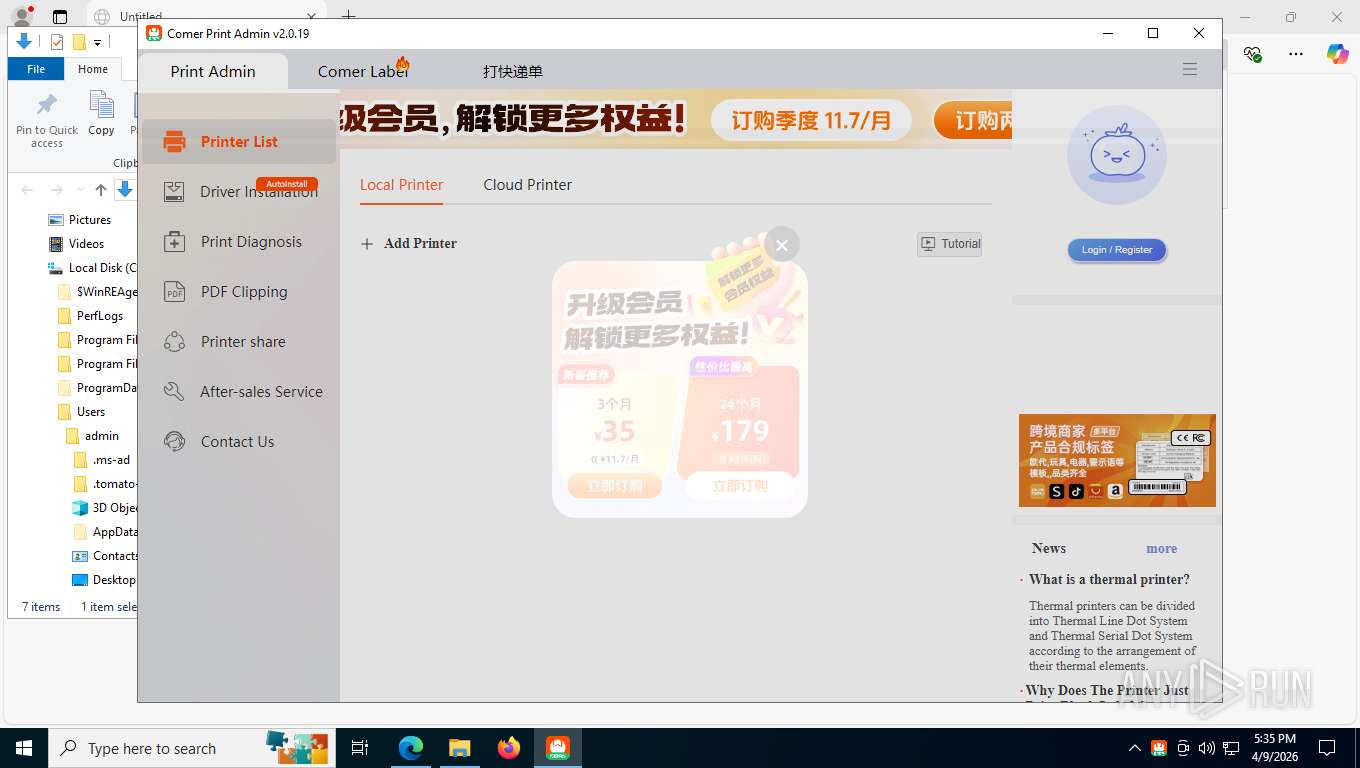Image resolution: width=1360 pixels, height=768 pixels.
Task: Open the Tutorial video button
Action: click(x=949, y=243)
